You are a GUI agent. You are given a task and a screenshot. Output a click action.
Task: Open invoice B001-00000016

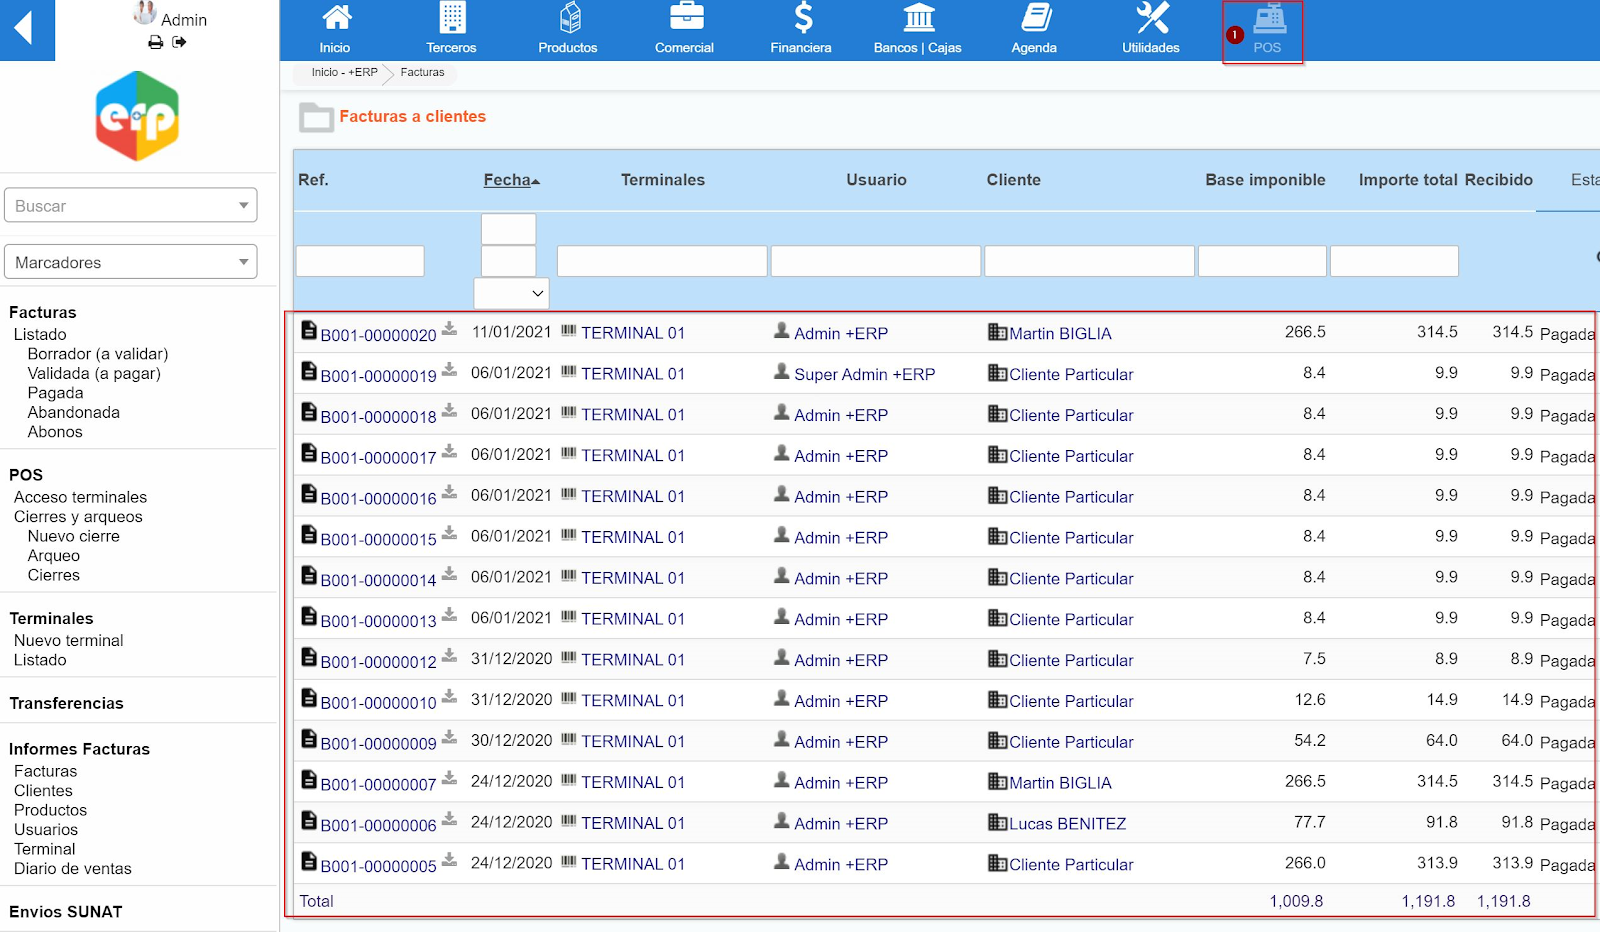(378, 499)
